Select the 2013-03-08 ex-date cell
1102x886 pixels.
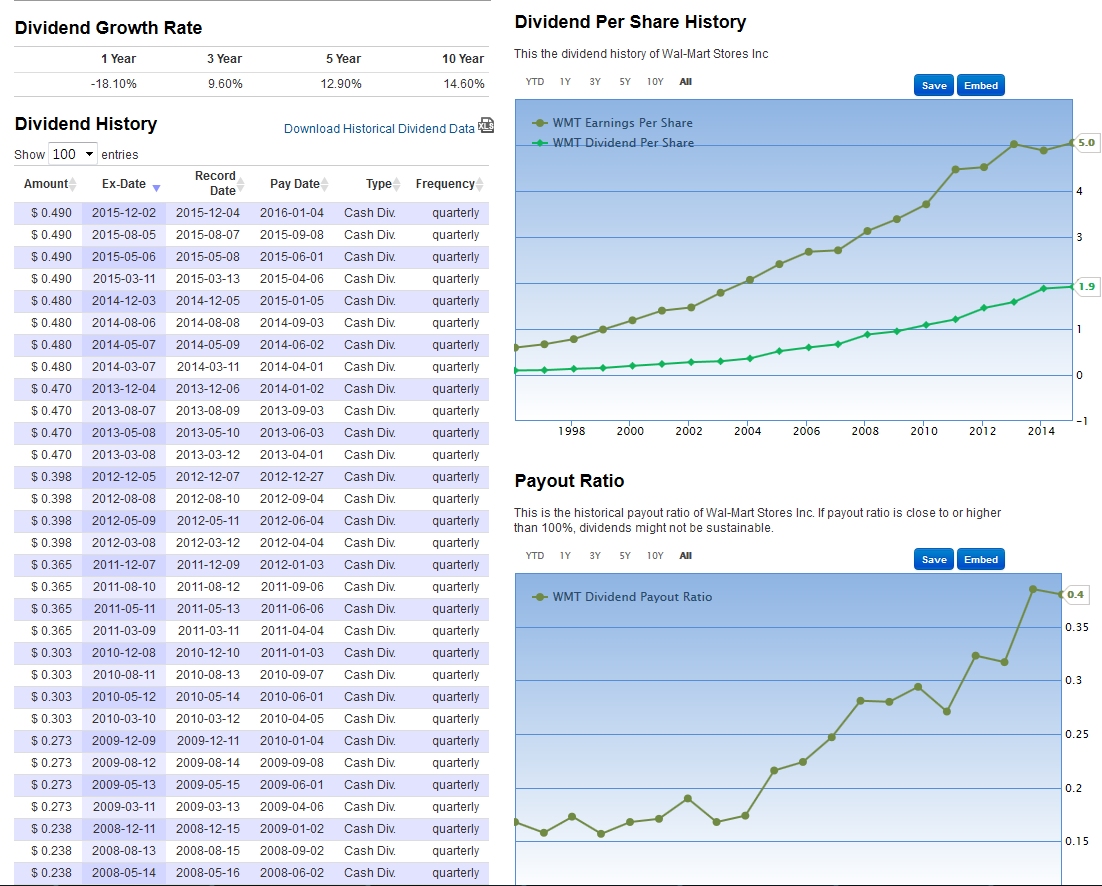pyautogui.click(x=124, y=455)
